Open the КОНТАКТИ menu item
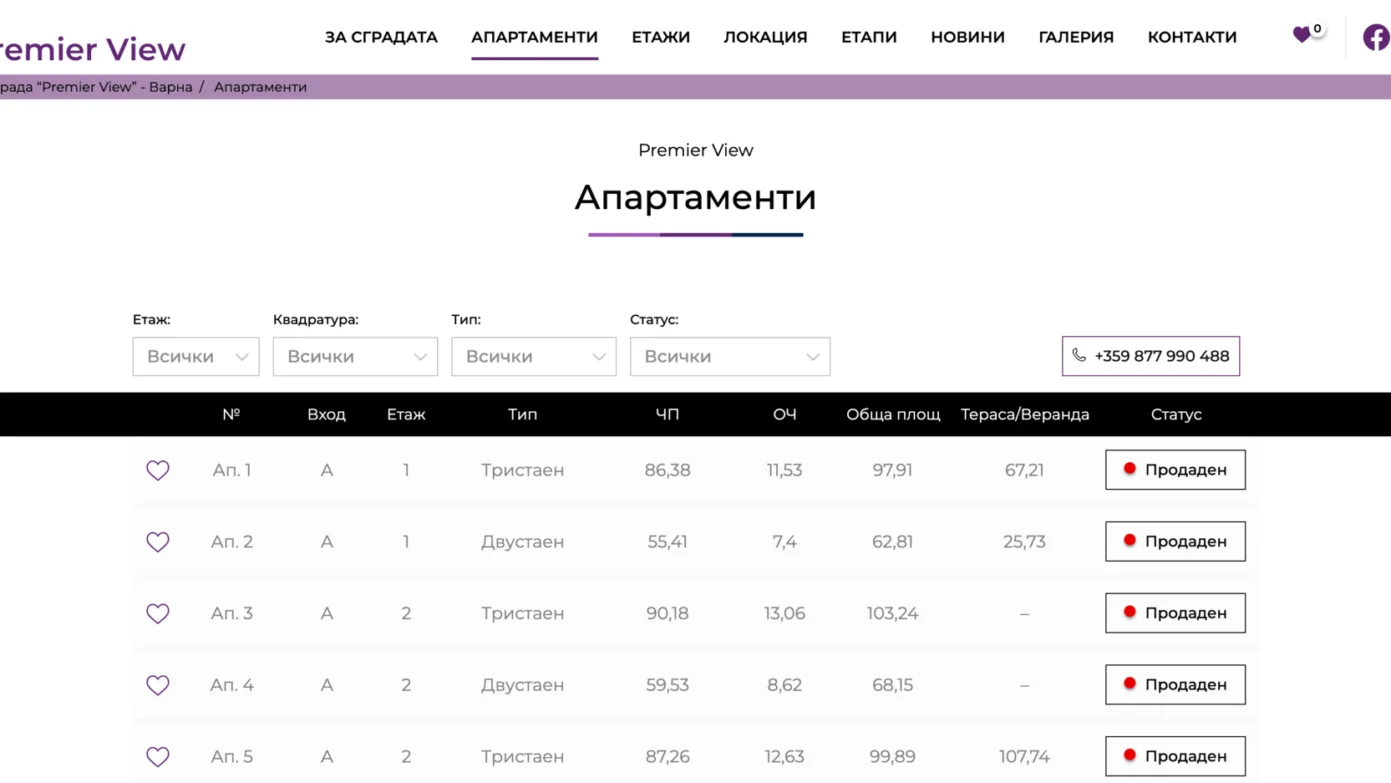The height and width of the screenshot is (783, 1391). point(1192,37)
